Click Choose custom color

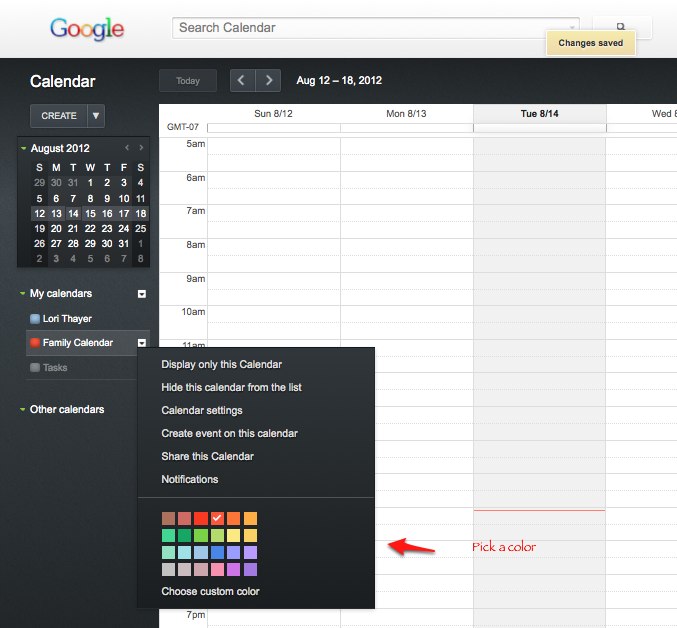pos(210,591)
